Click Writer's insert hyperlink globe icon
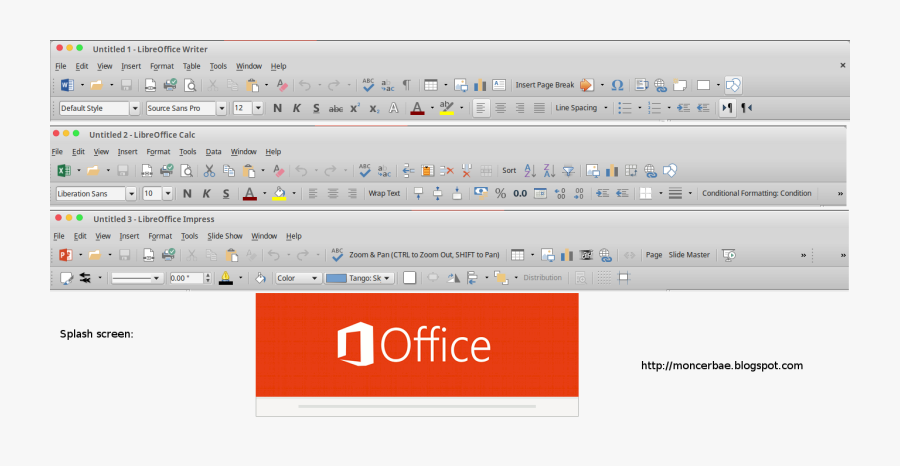This screenshot has width=900, height=466. pos(661,85)
